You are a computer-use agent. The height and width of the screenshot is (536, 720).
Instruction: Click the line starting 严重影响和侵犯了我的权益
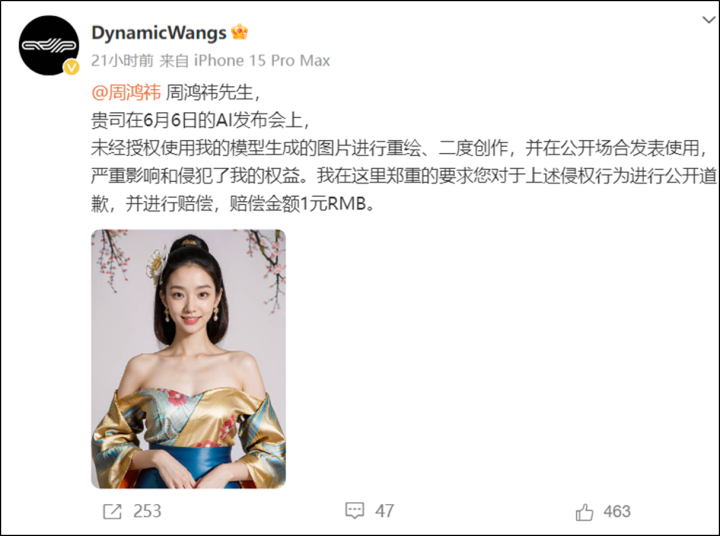(x=404, y=176)
